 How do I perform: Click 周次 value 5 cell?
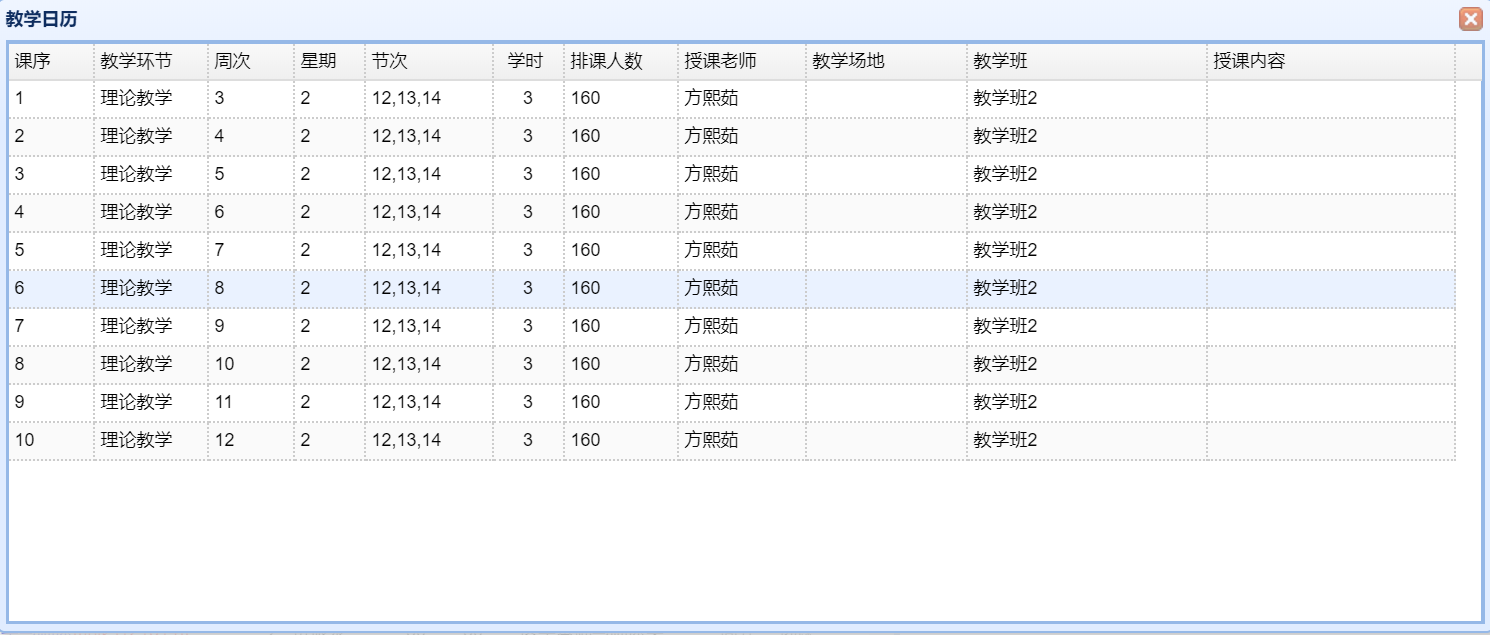(x=251, y=174)
